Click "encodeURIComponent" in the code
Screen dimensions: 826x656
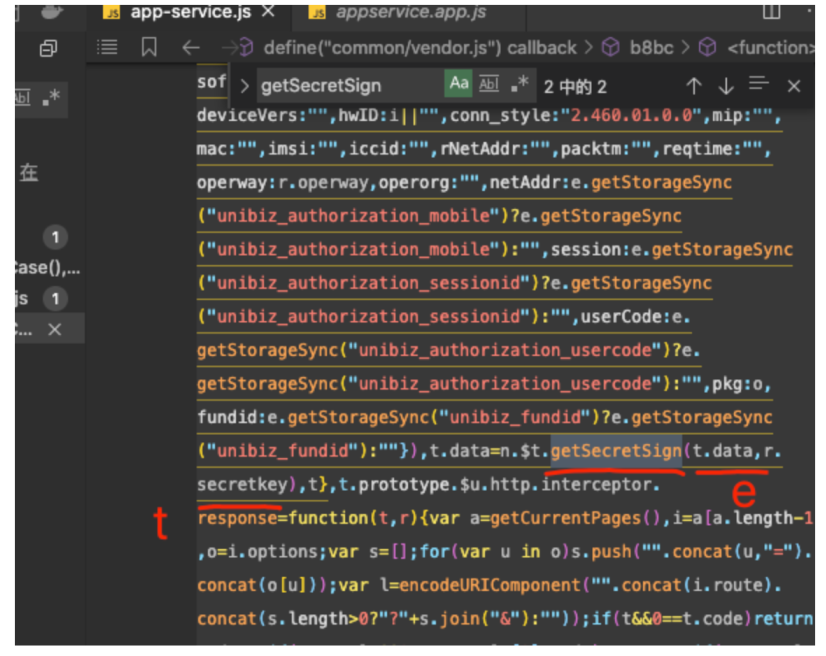pos(489,585)
